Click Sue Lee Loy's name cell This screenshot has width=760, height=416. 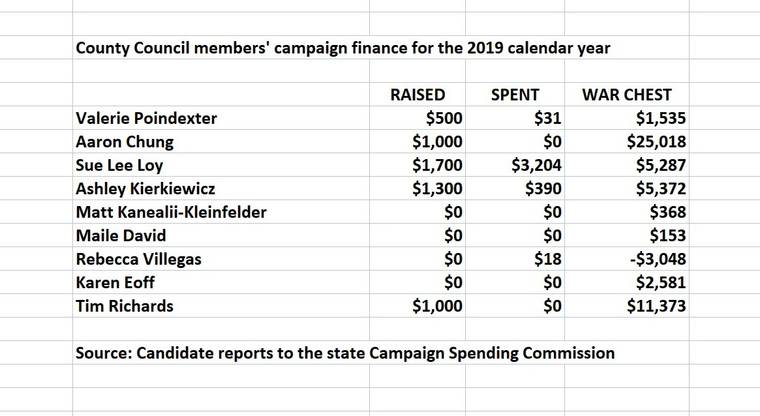(x=117, y=165)
